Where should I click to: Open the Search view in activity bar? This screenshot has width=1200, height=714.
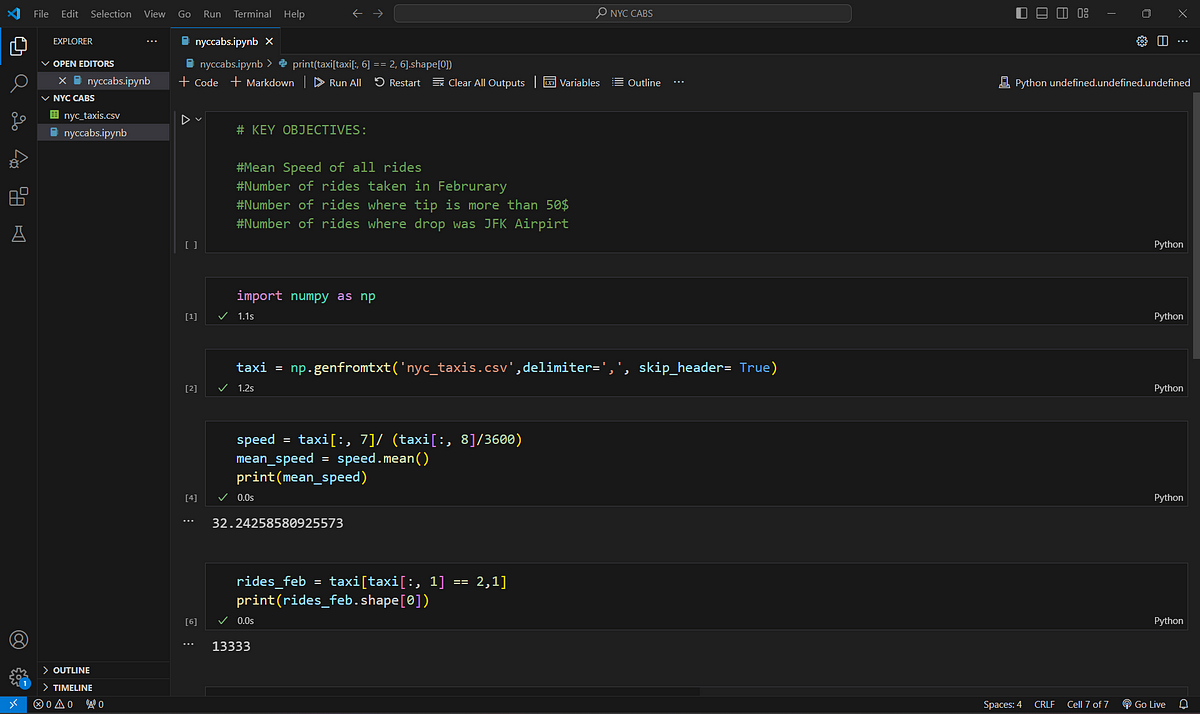click(x=18, y=84)
